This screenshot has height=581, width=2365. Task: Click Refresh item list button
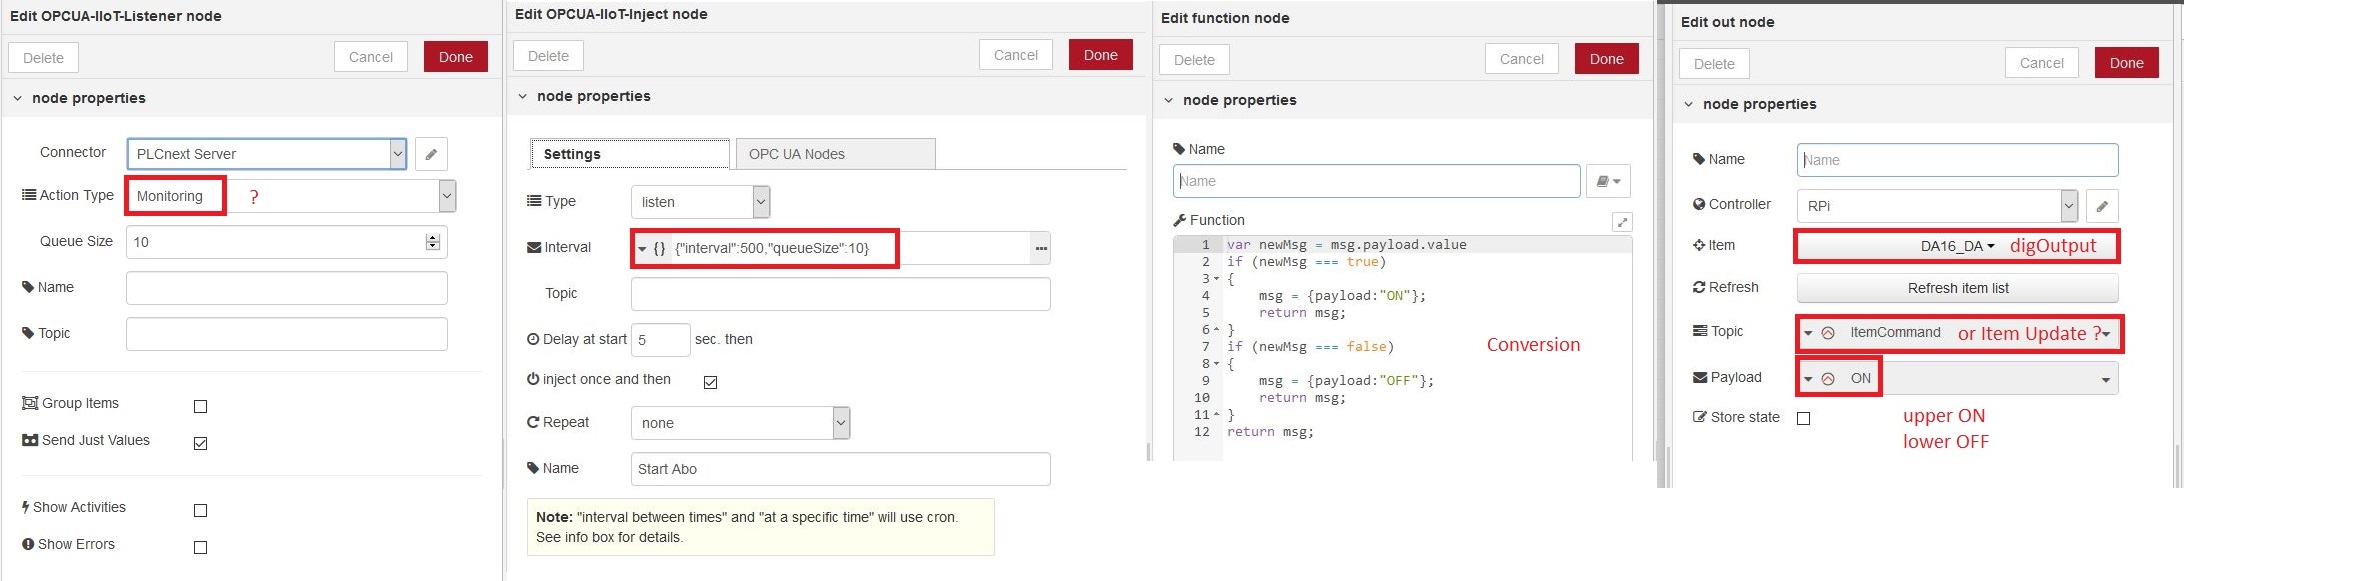point(1957,288)
